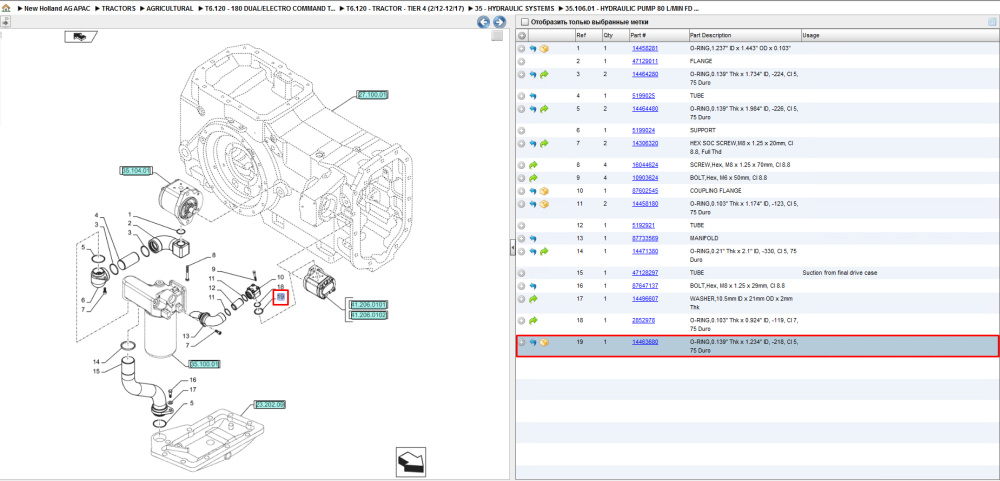Open part number link 14463680
This screenshot has height=481, width=1000.
click(645, 342)
